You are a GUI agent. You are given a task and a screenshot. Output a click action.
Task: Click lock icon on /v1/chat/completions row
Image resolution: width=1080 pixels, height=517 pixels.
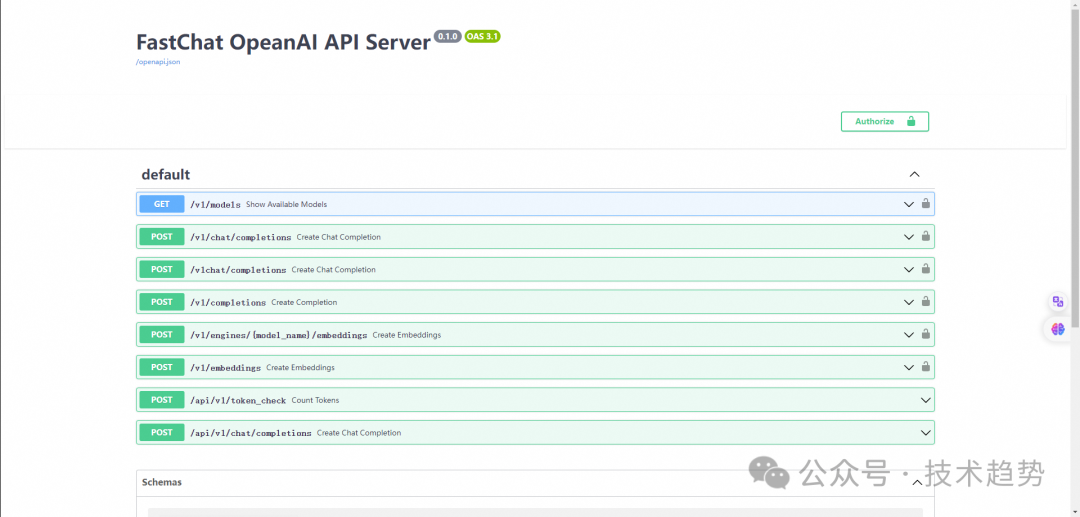pyautogui.click(x=926, y=236)
